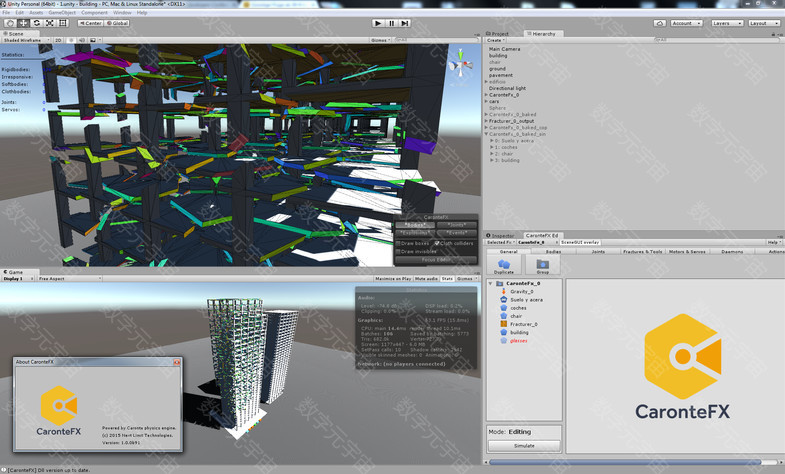Open the Layout dropdown
Screen dimensions: 785x474
tap(763, 23)
